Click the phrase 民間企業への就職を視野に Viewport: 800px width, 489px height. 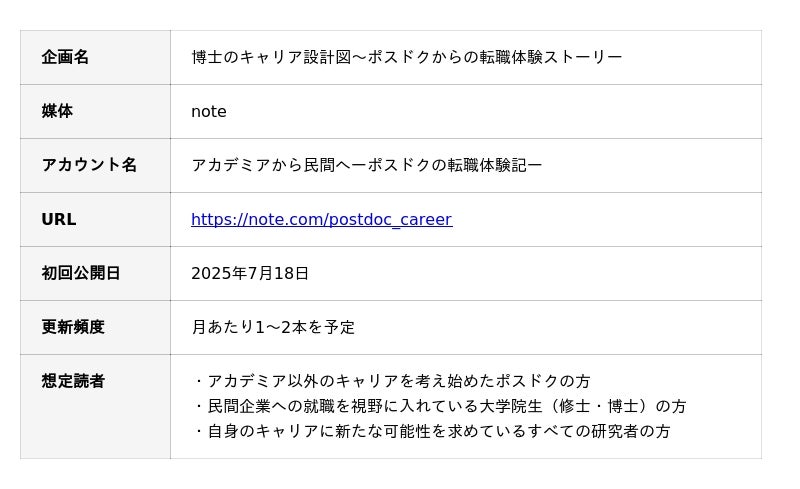304,407
